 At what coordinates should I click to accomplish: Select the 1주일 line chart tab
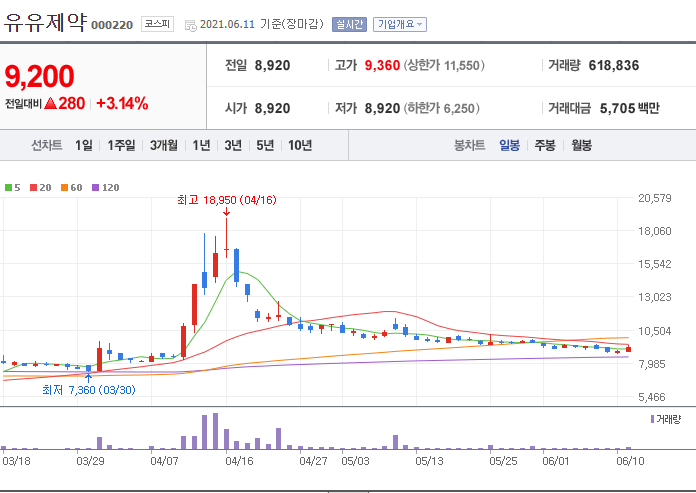click(121, 145)
